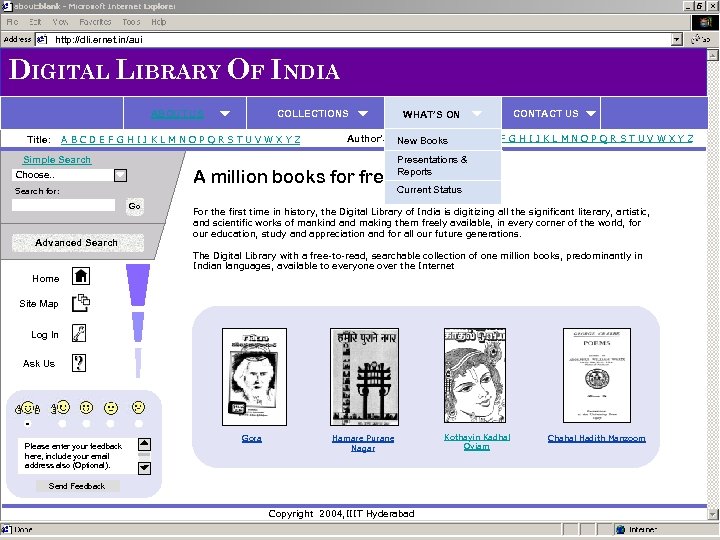Screen dimensions: 720x540
Task: Open the Simple Search link
Action: [x=57, y=160]
